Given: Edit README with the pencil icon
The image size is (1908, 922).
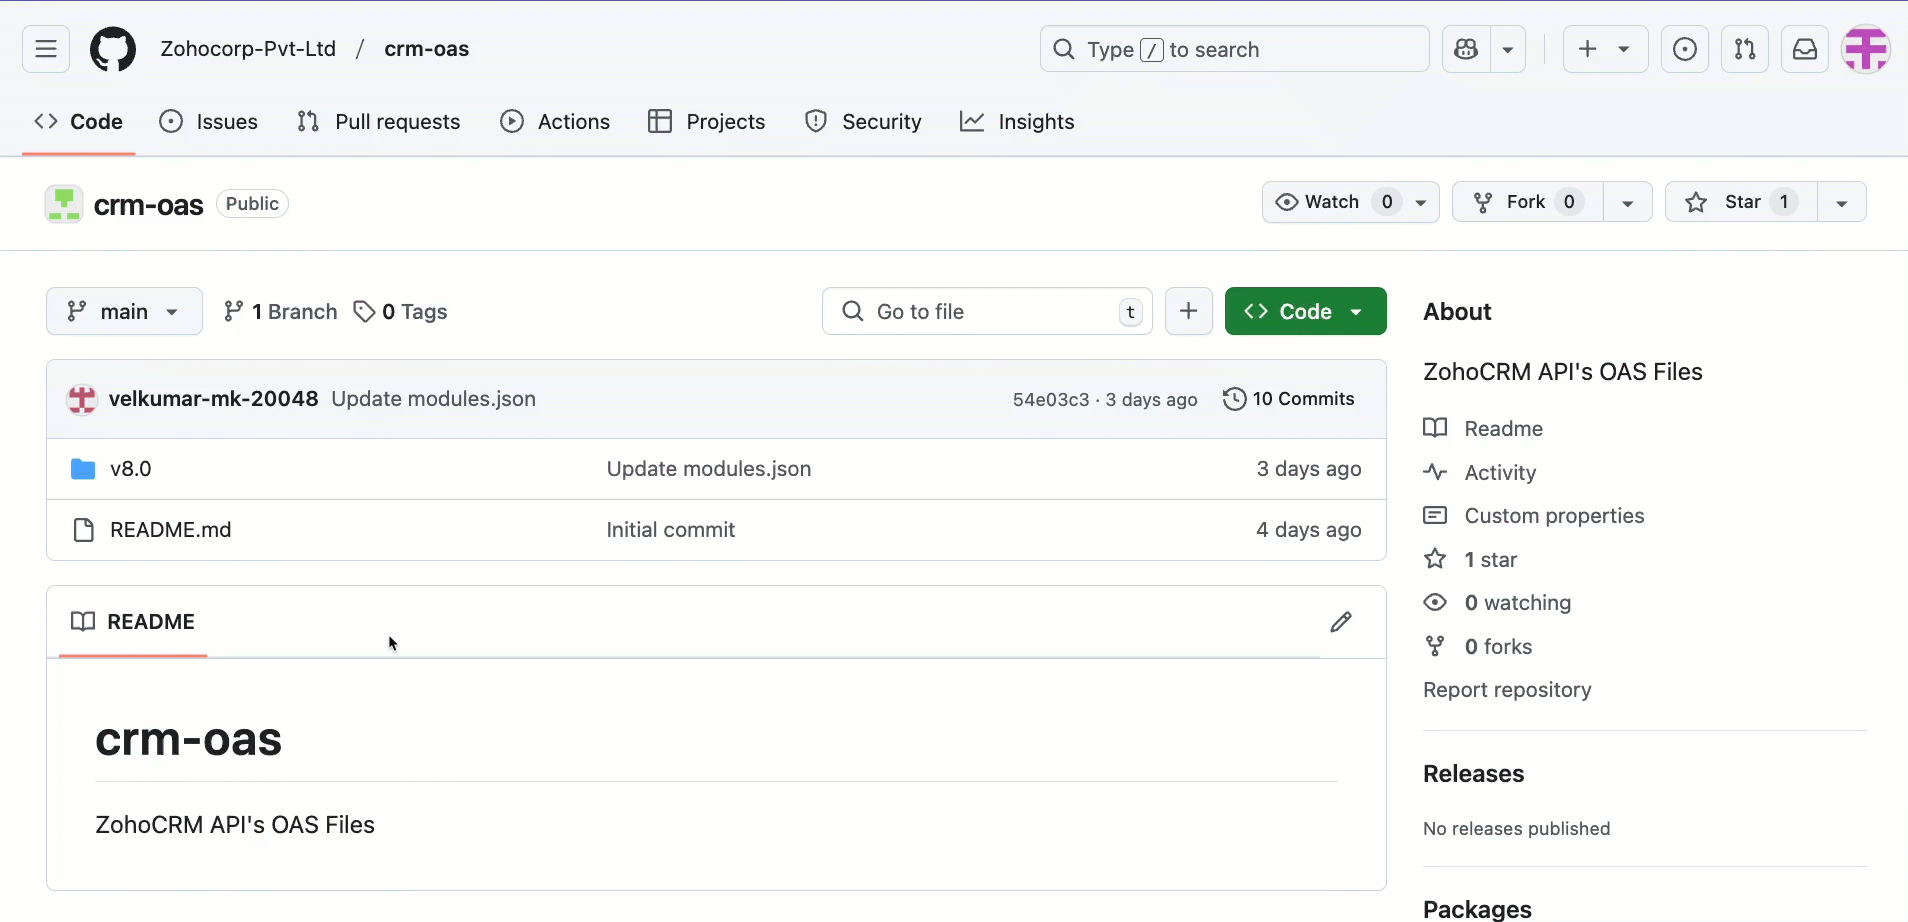Looking at the screenshot, I should 1341,622.
